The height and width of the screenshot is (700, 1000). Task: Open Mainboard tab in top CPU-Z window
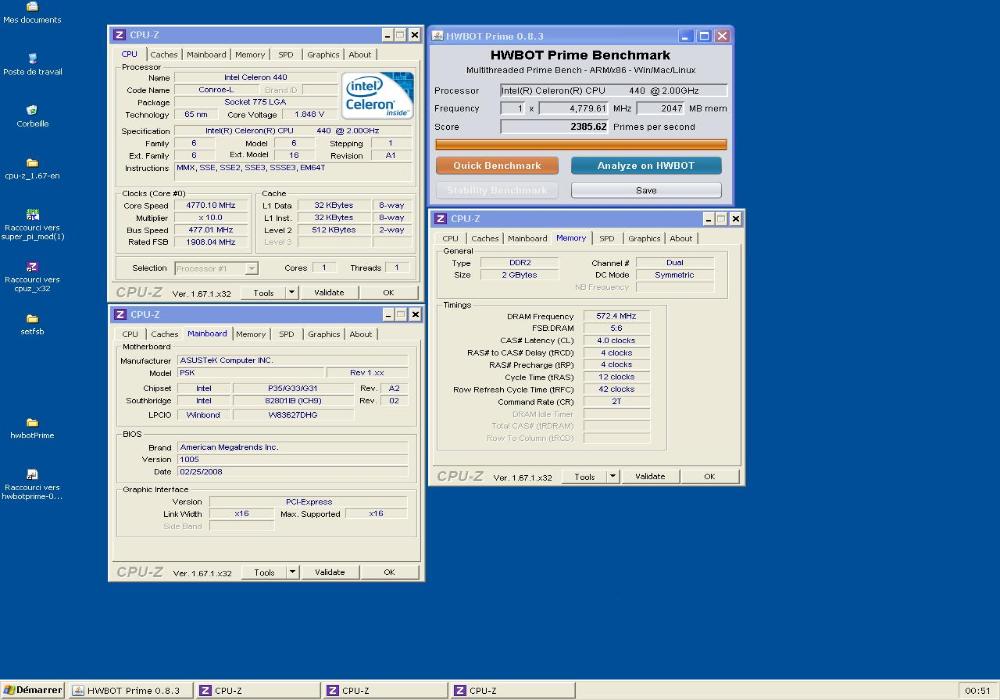tap(207, 55)
